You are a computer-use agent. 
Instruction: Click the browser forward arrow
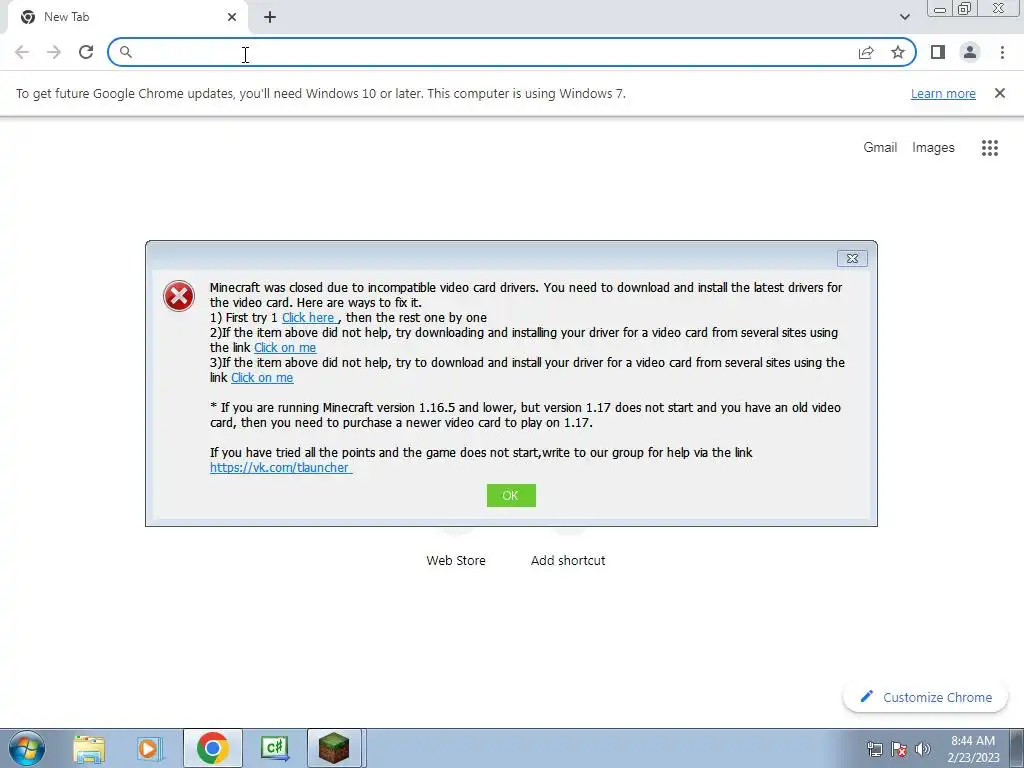click(54, 52)
